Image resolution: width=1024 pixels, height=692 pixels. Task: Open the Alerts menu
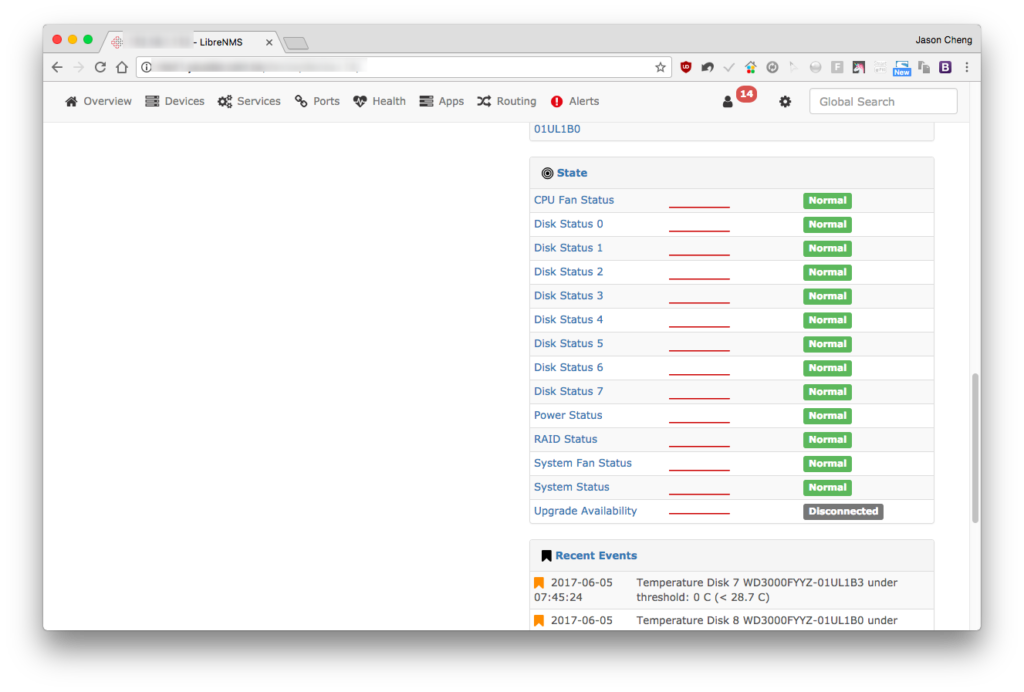[575, 101]
